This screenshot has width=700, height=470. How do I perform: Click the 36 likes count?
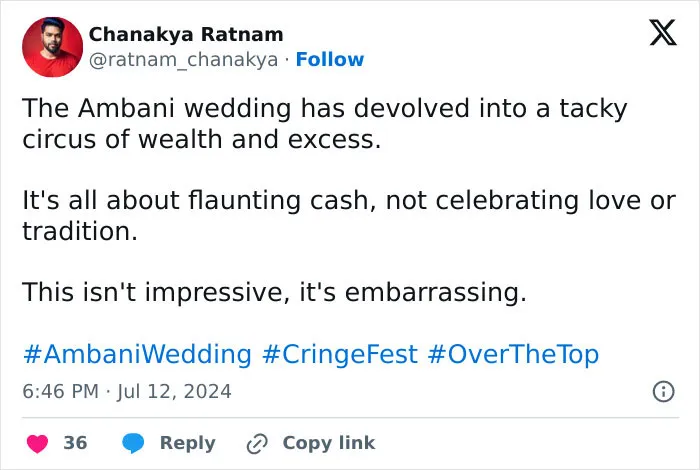click(75, 443)
